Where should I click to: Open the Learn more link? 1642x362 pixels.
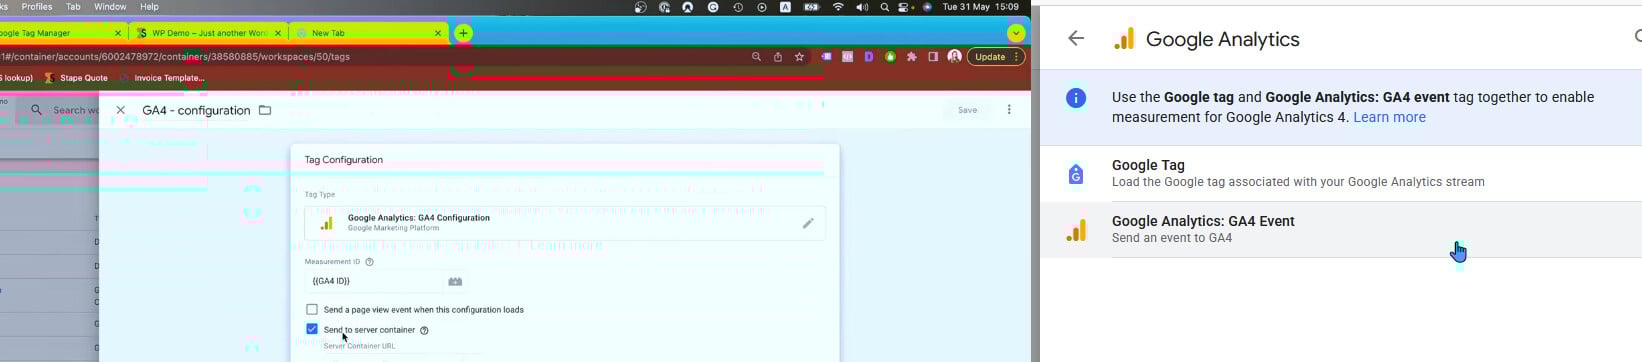(1389, 117)
